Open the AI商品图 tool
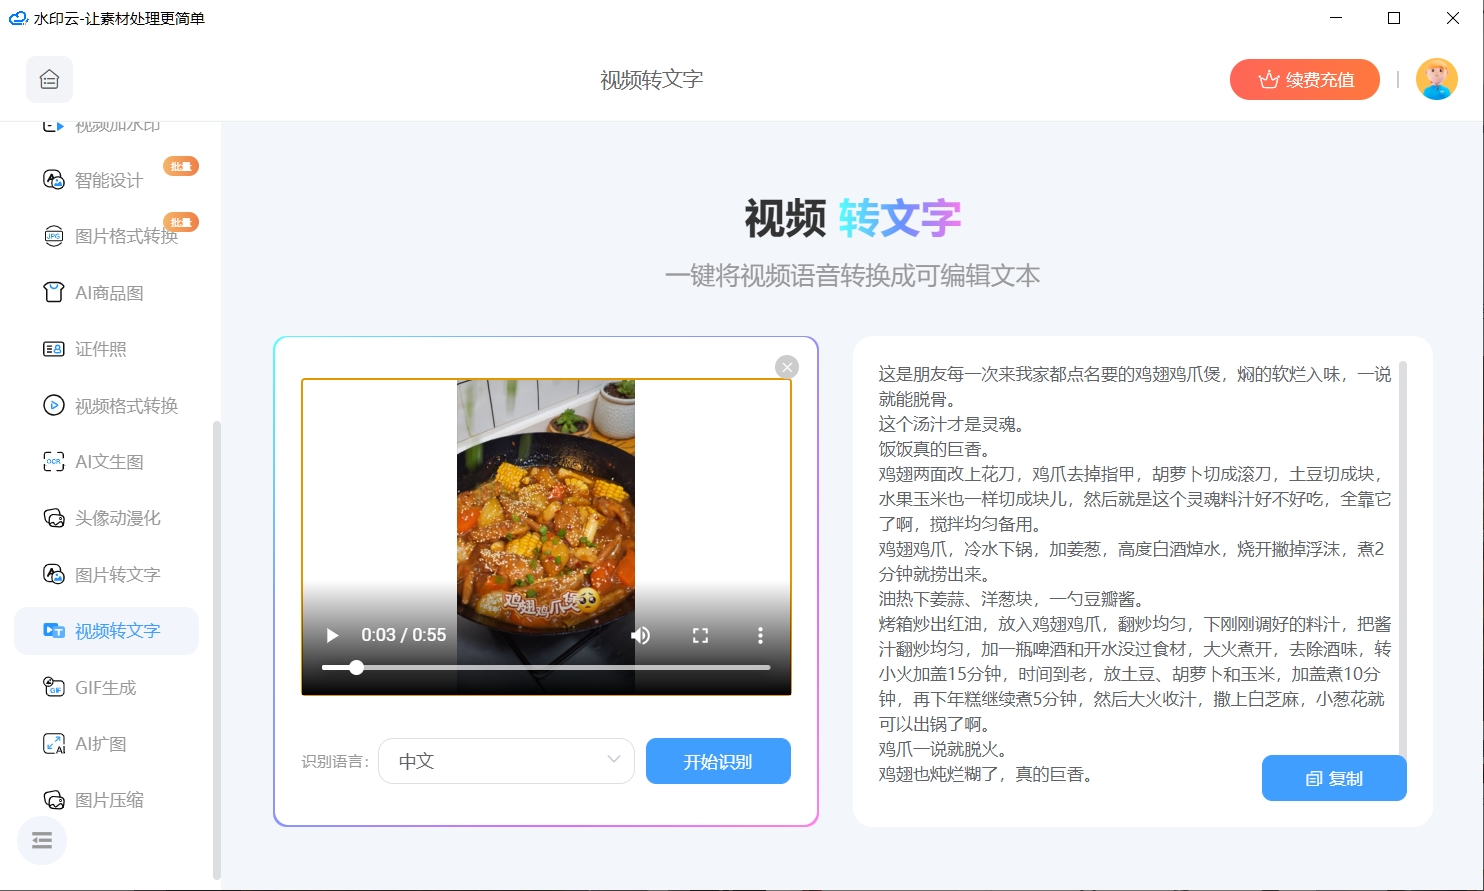The image size is (1484, 891). (108, 292)
